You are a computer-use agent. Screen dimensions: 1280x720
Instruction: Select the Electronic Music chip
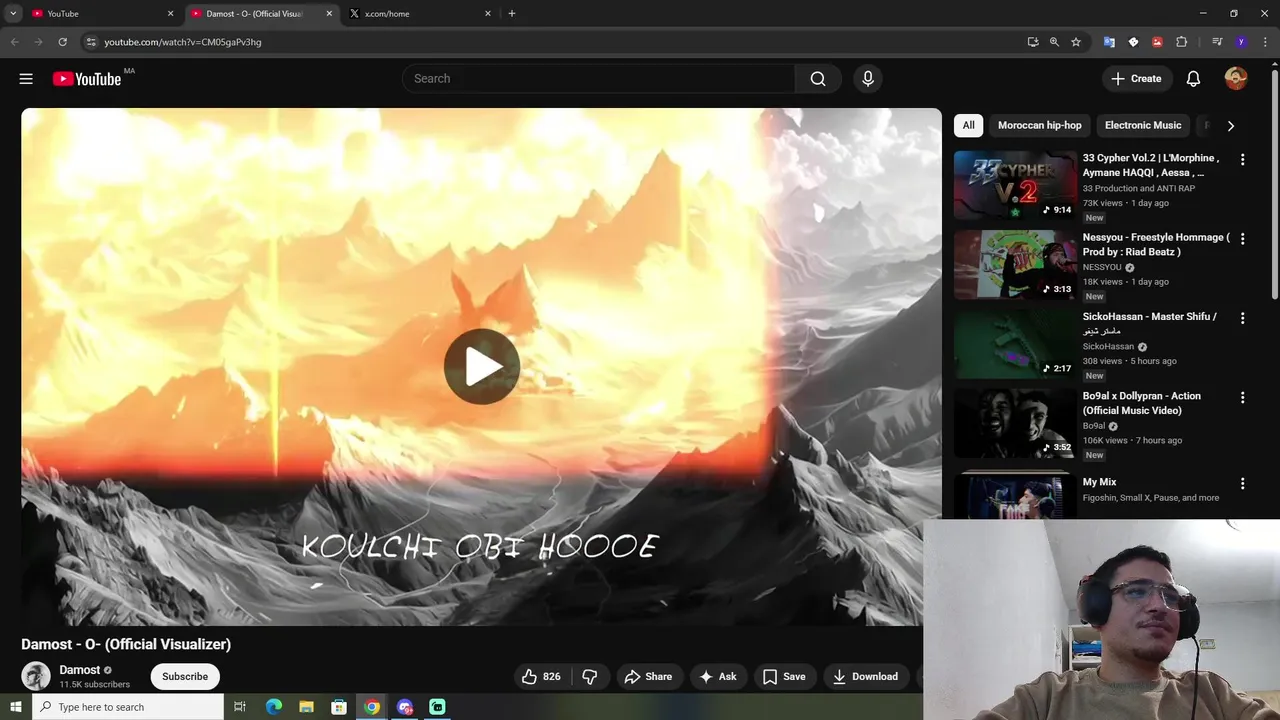point(1143,126)
